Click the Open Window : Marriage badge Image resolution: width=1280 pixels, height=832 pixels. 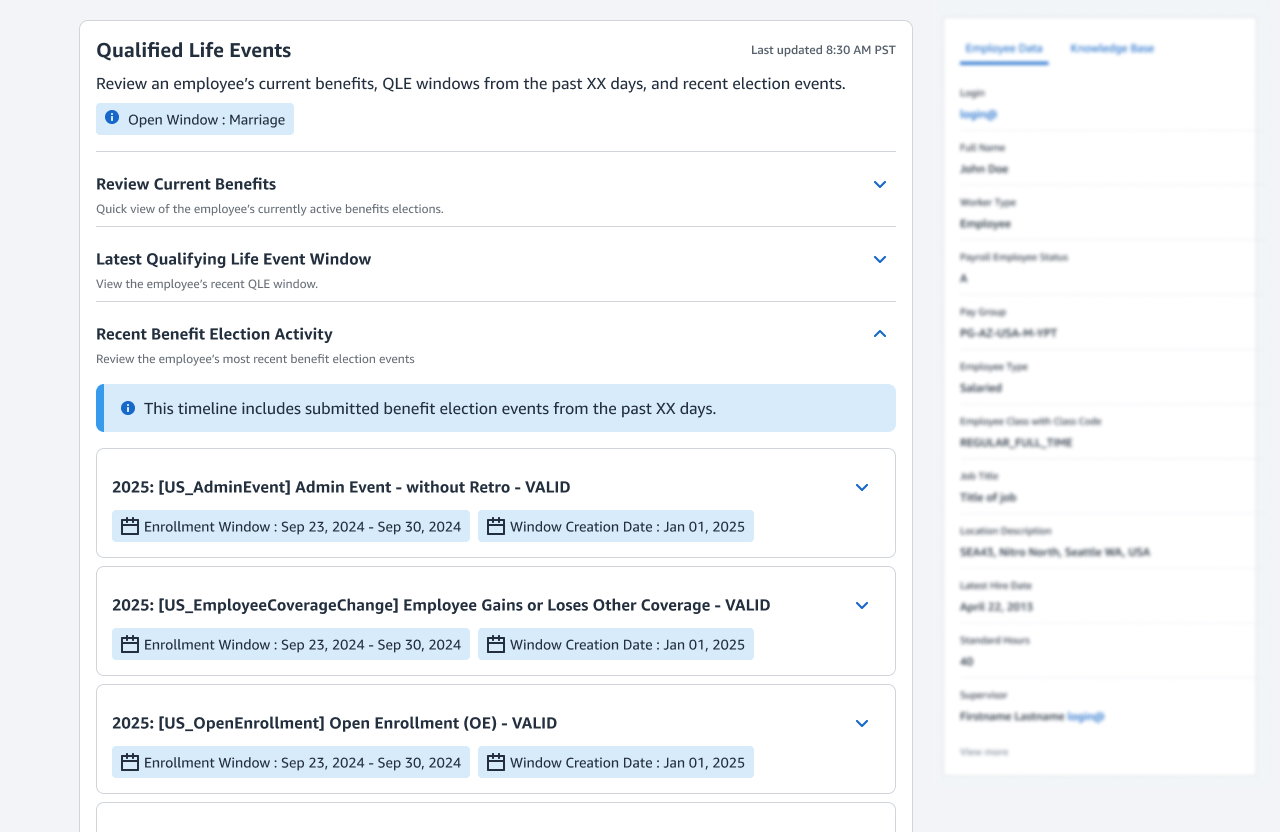[195, 119]
